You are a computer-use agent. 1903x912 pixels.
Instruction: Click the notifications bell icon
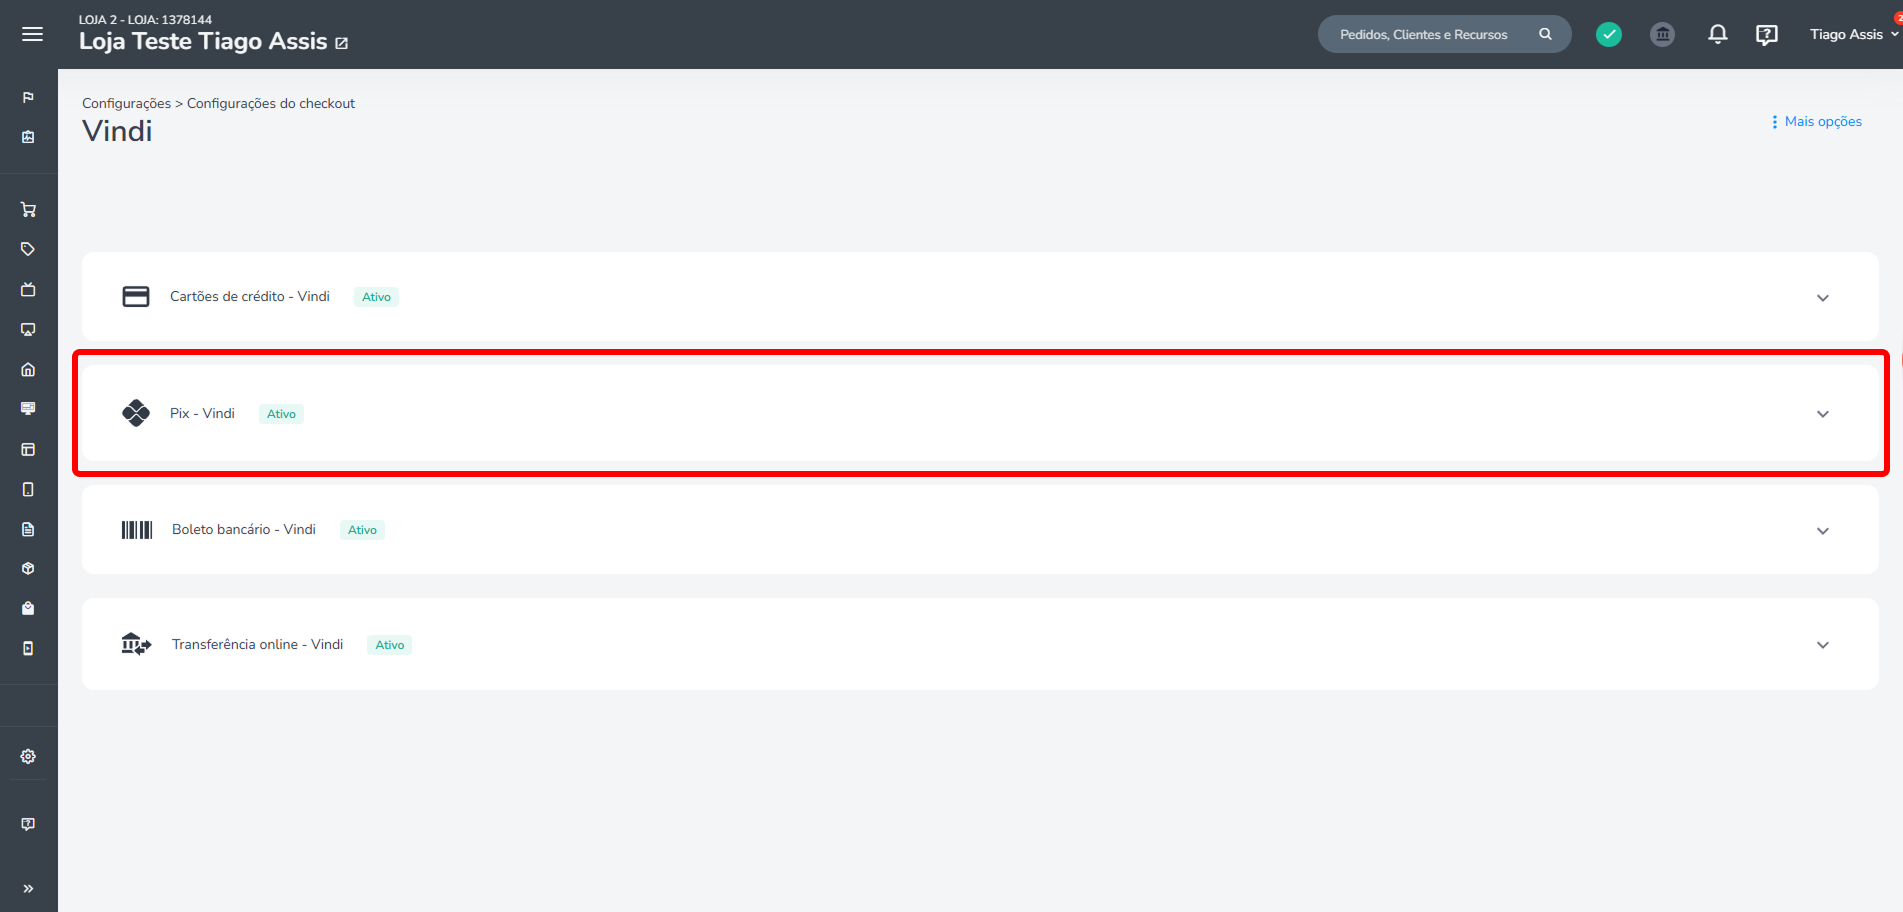1717,34
